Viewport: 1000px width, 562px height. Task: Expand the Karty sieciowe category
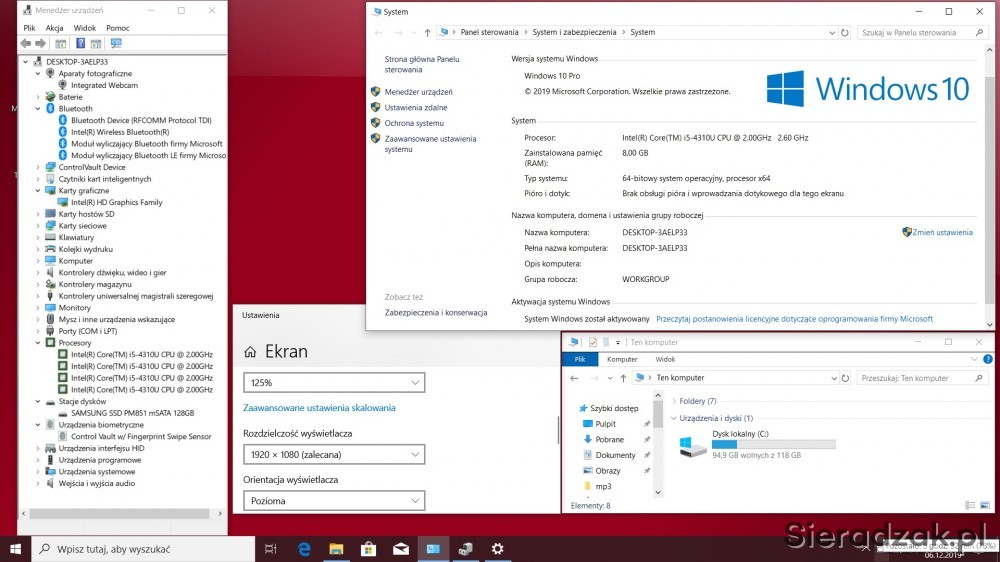(x=38, y=226)
